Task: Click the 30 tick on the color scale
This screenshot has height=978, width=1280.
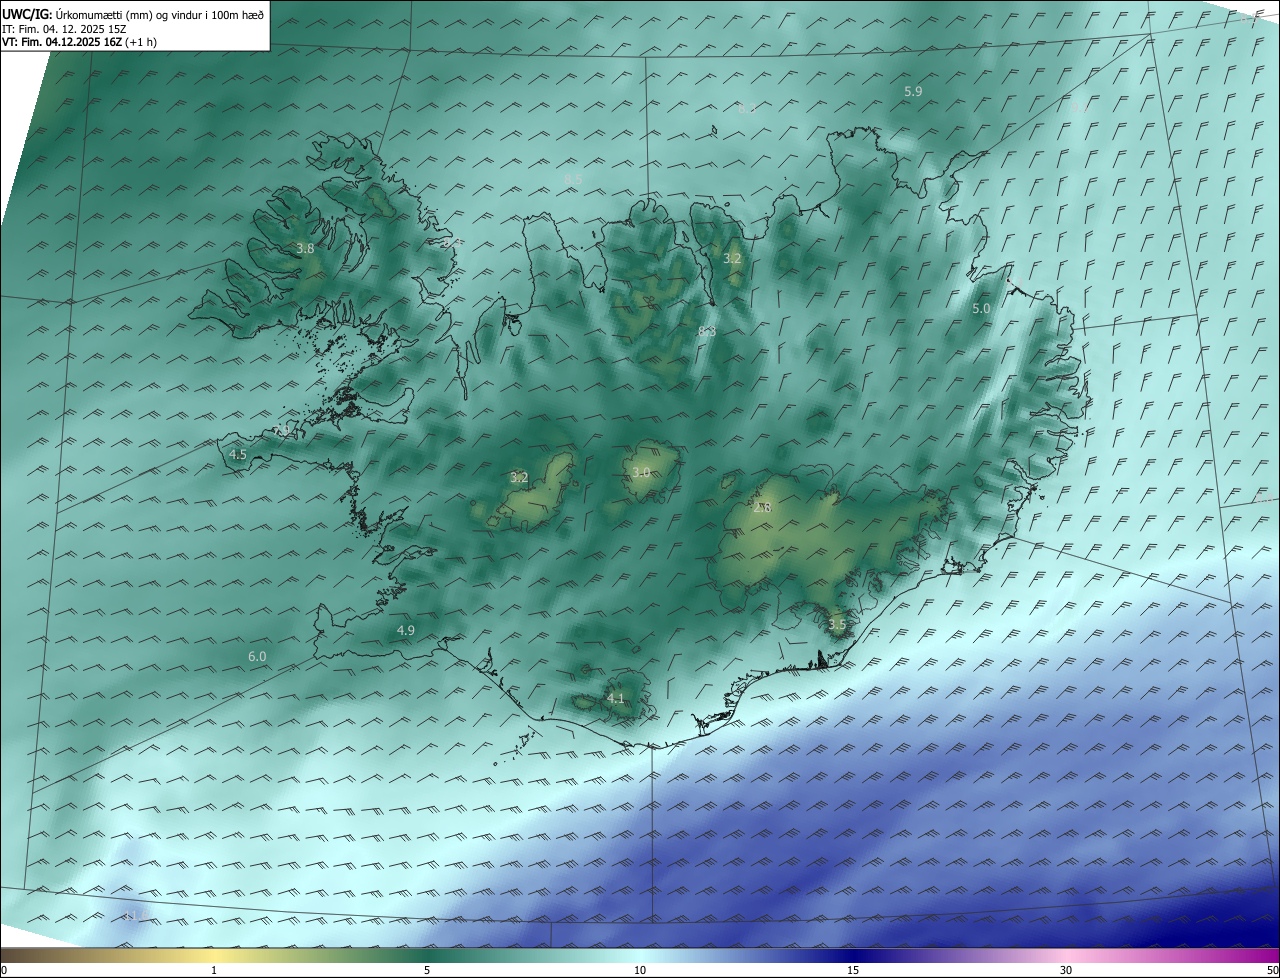Action: pos(1066,970)
